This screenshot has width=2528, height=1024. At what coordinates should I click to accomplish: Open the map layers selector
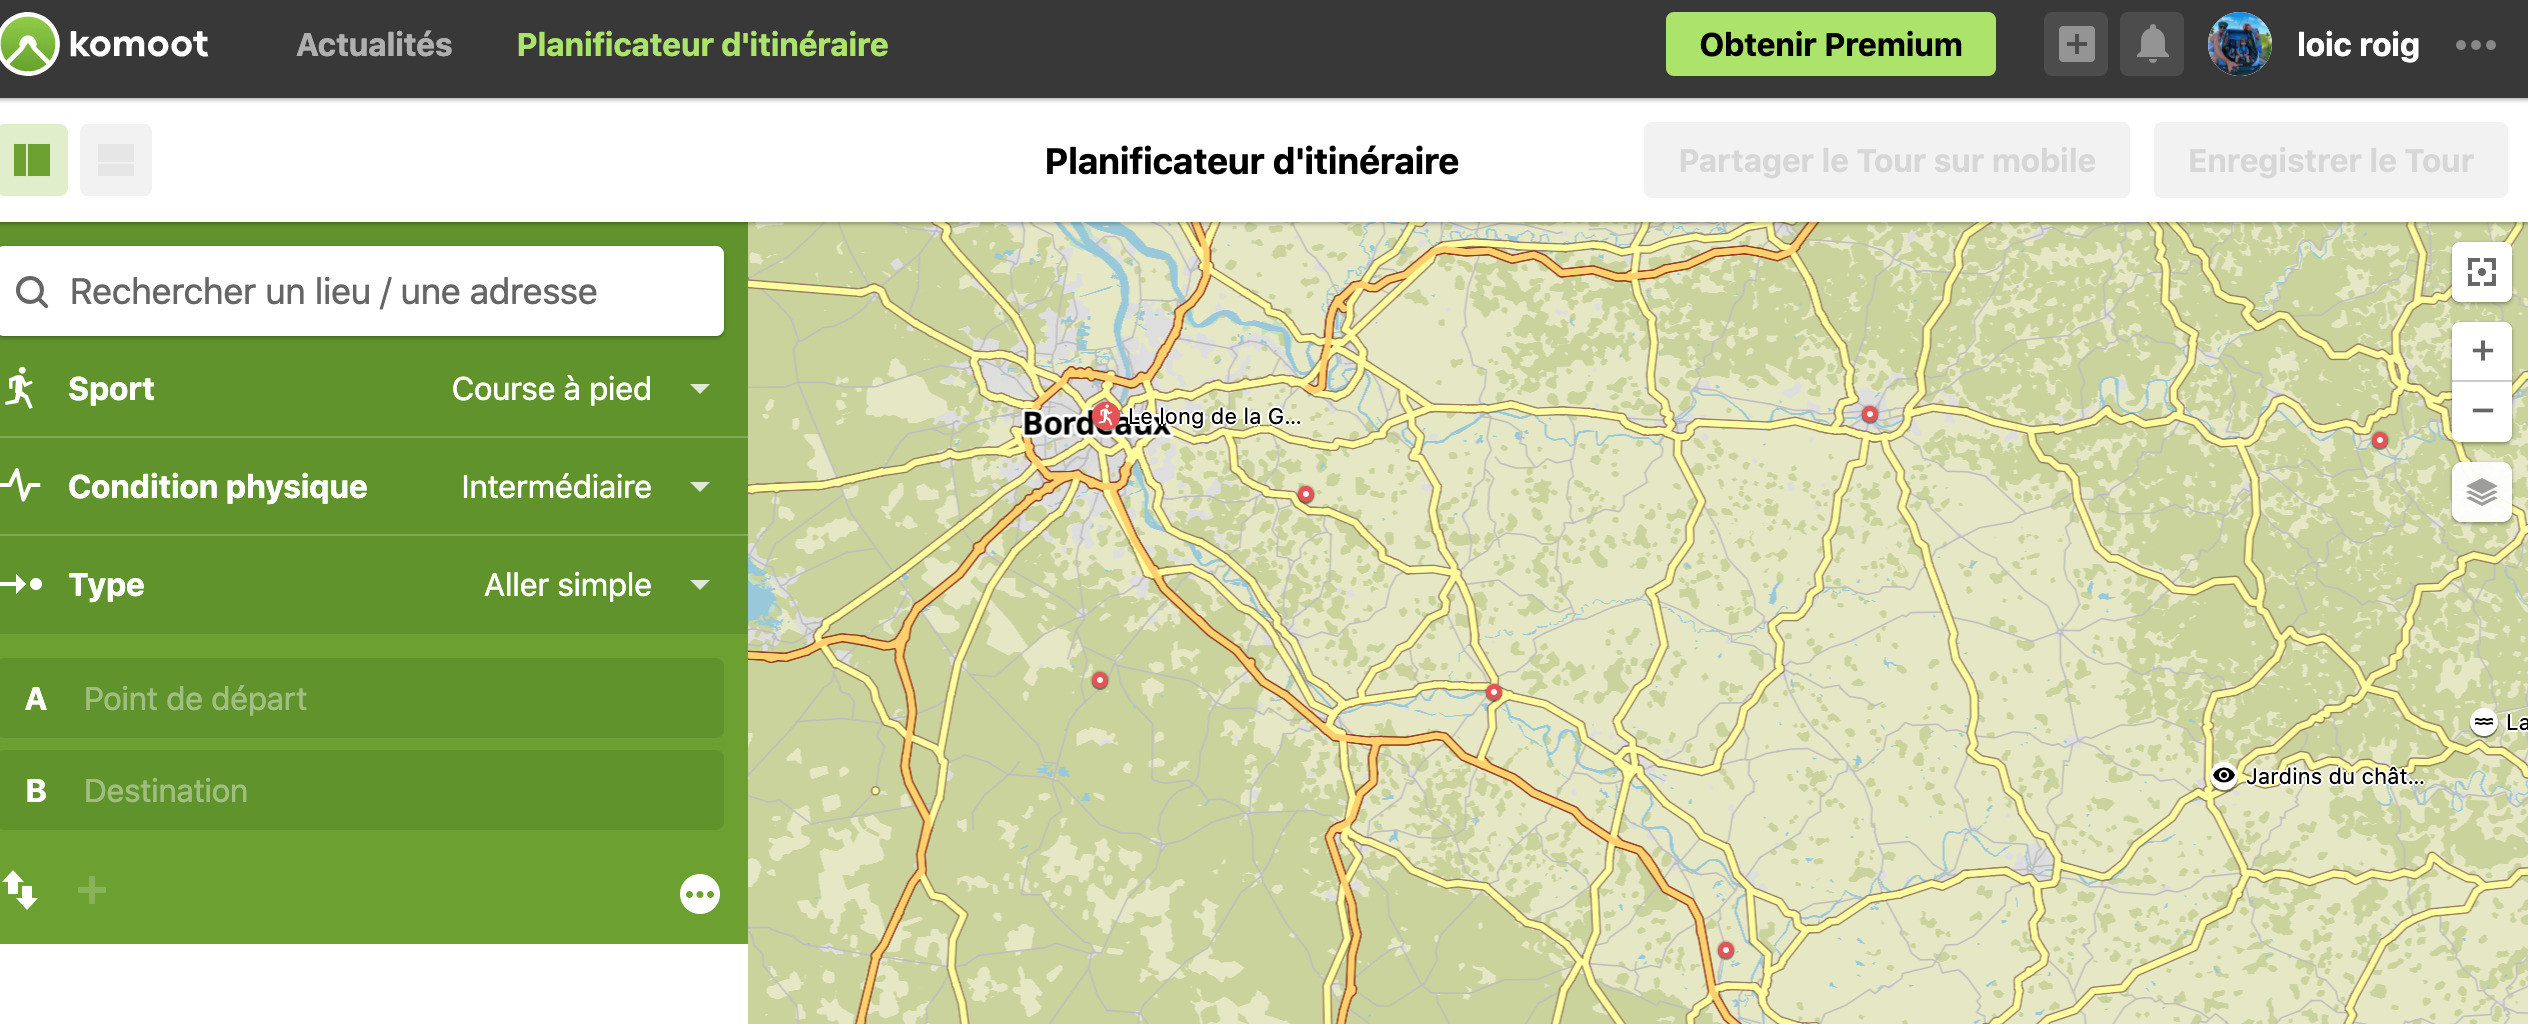pyautogui.click(x=2481, y=492)
